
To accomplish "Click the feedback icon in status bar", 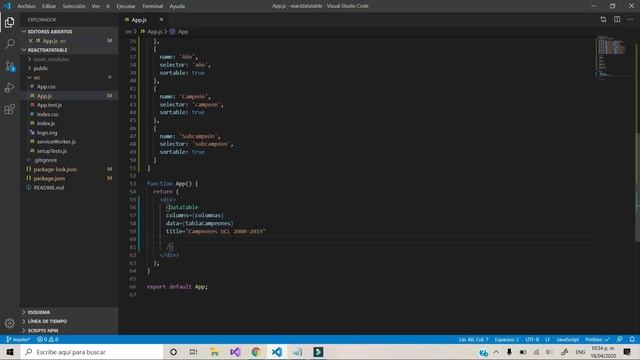I will pyautogui.click(x=620, y=340).
